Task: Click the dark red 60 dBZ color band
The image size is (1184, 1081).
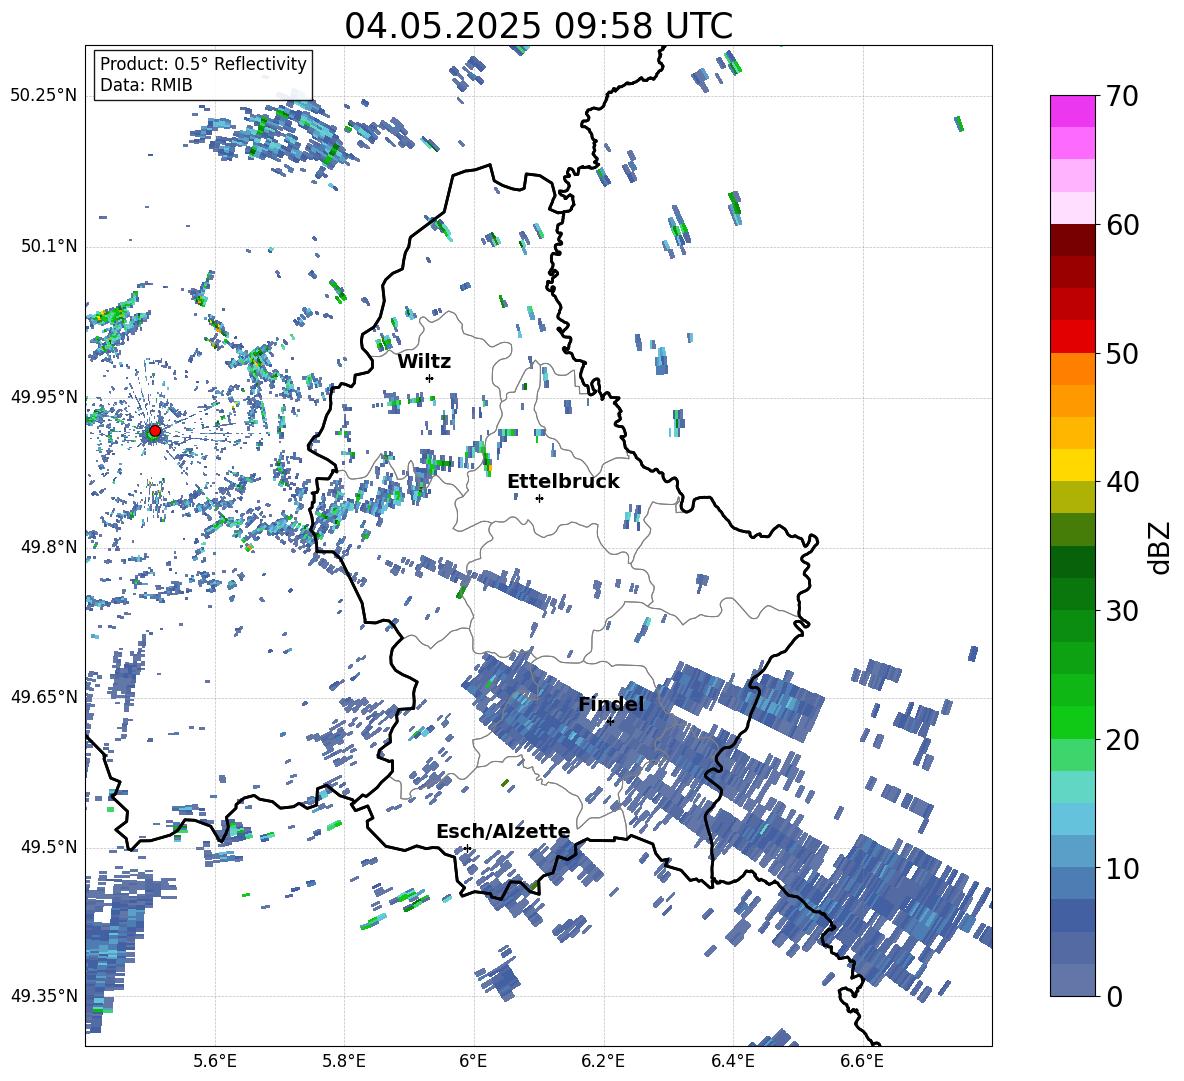Action: (1072, 240)
